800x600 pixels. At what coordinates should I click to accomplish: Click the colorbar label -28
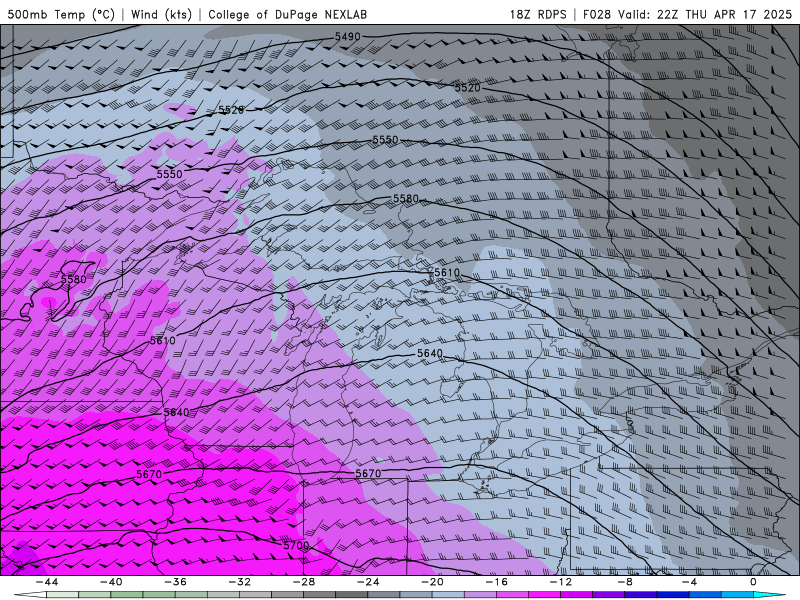[x=304, y=582]
